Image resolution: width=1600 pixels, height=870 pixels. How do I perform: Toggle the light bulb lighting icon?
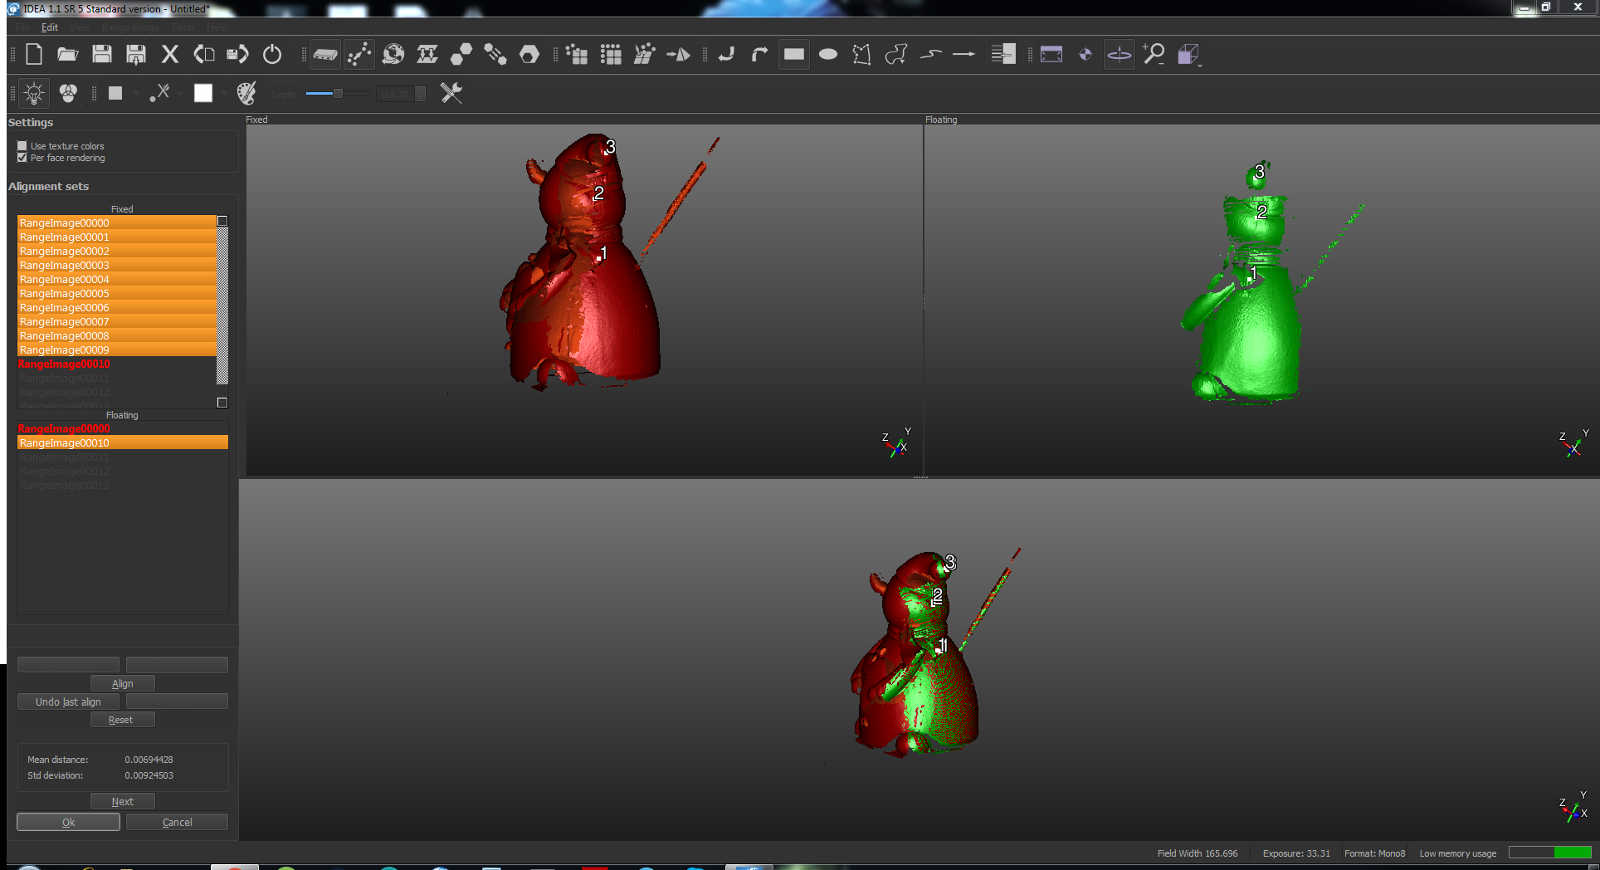point(34,93)
